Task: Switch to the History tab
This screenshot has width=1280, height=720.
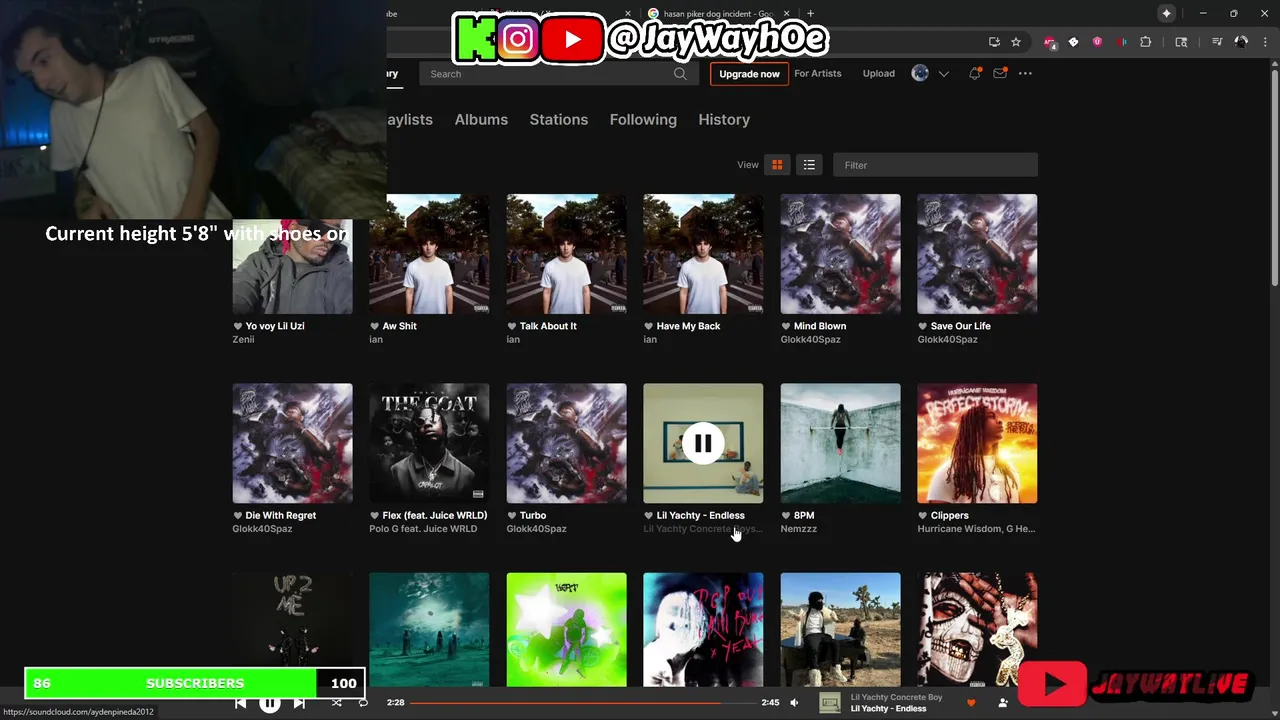Action: 724,119
